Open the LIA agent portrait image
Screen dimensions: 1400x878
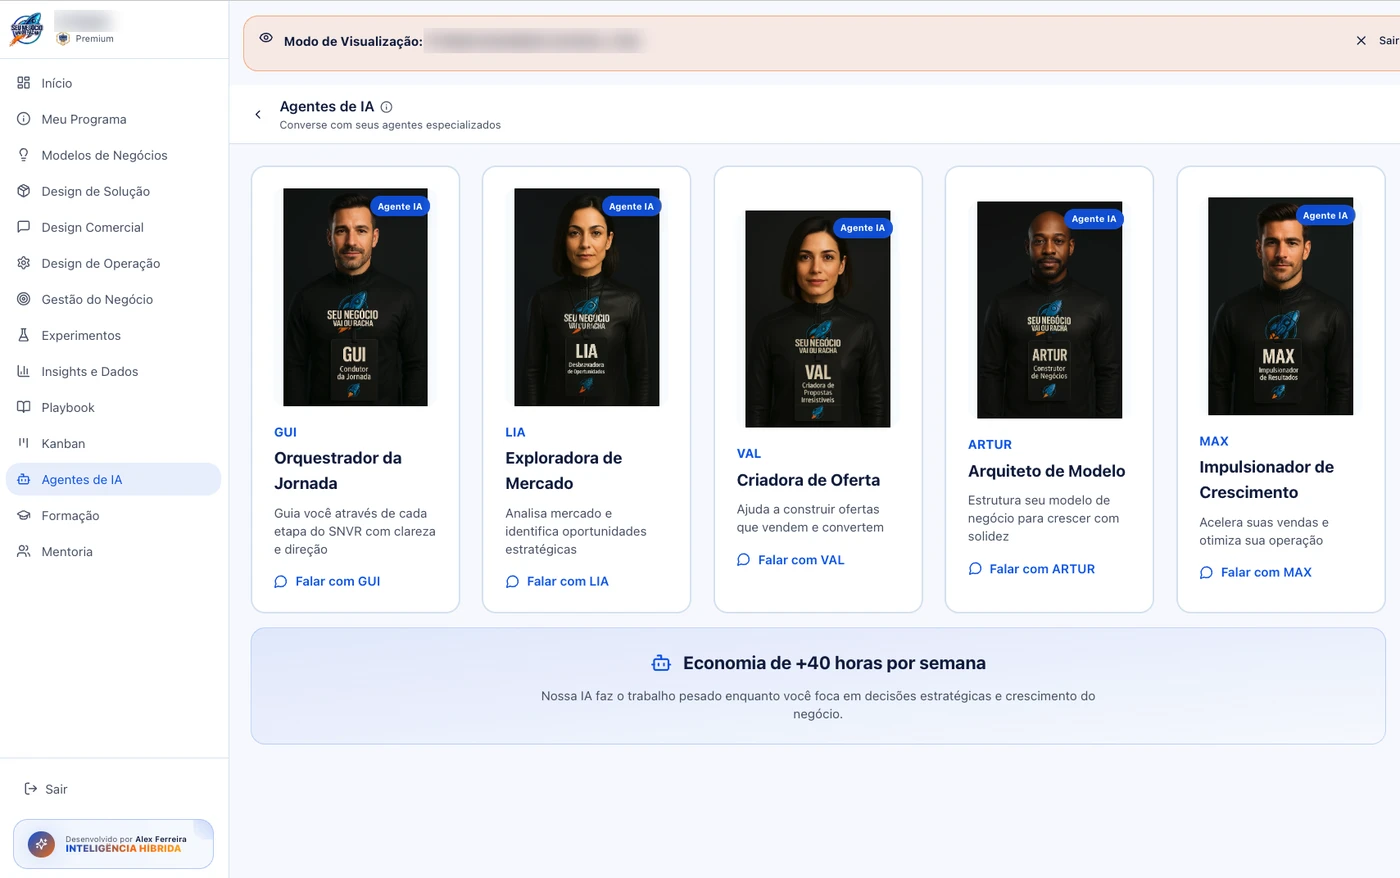click(x=586, y=297)
